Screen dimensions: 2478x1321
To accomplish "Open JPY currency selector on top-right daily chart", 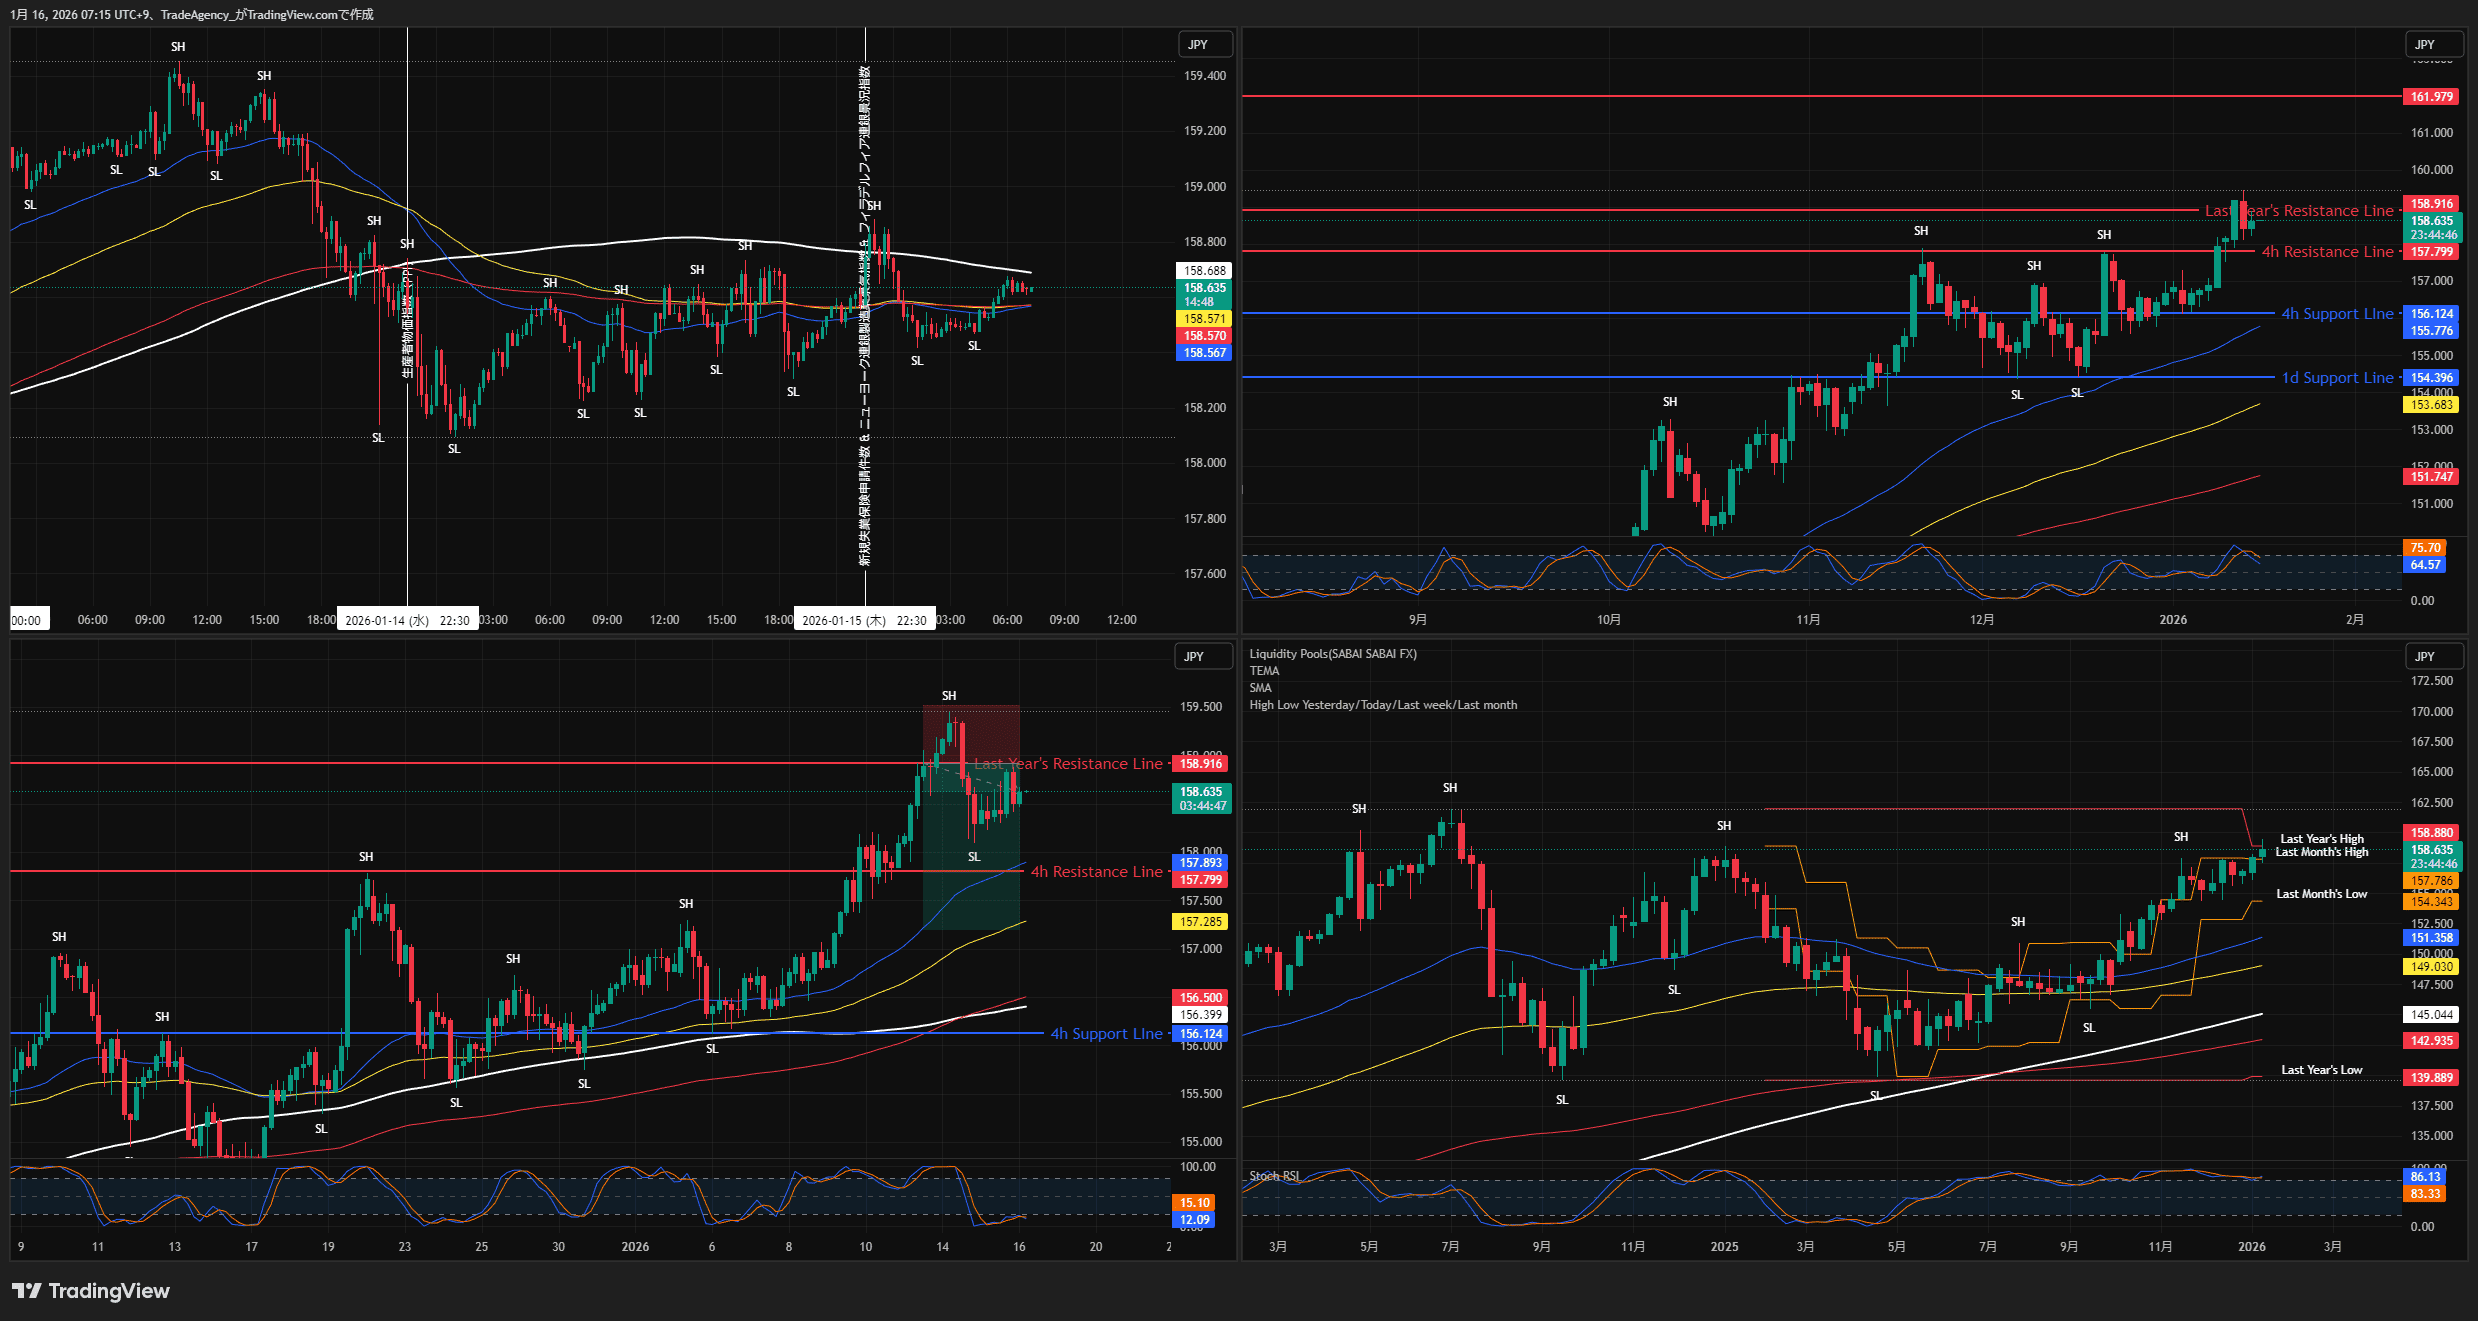I will pos(2425,45).
